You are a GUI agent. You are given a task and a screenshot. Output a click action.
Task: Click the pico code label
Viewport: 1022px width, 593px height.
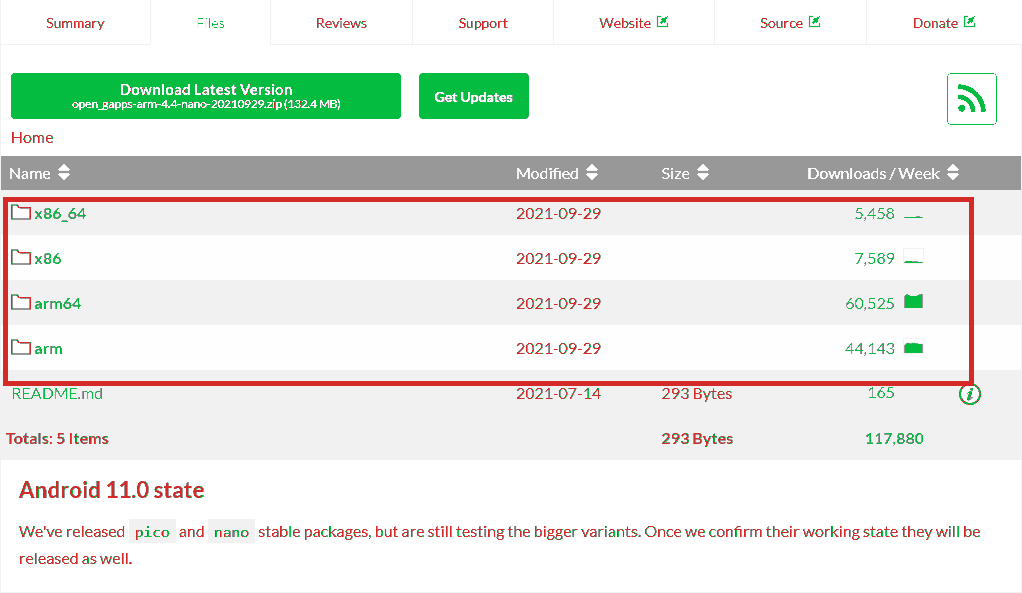[152, 532]
